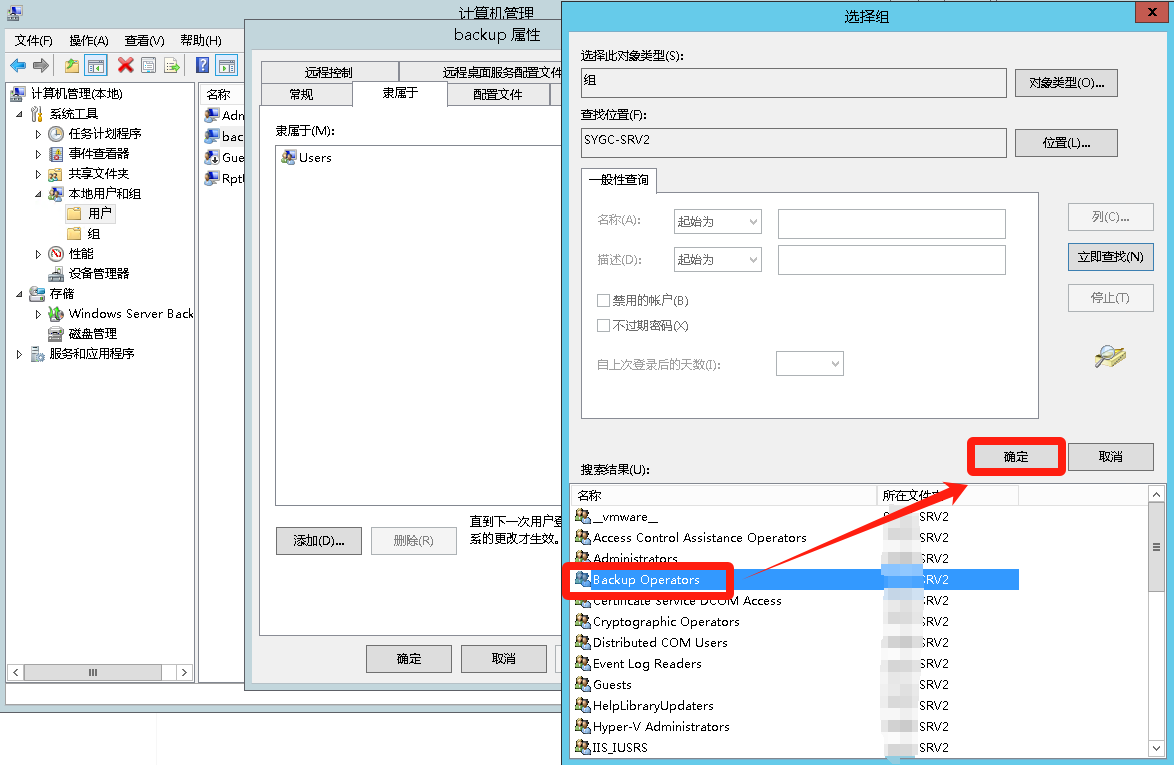Click the 添加(D)... button

click(x=319, y=541)
